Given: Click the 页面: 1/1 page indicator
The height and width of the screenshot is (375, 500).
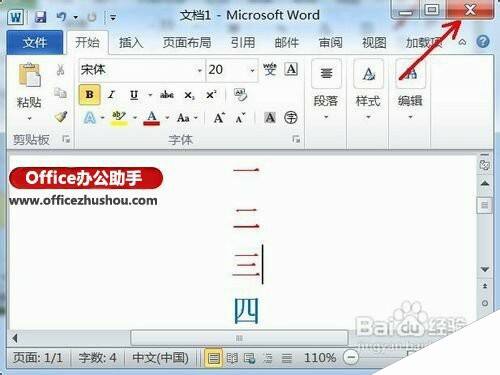Looking at the screenshot, I should coord(38,358).
